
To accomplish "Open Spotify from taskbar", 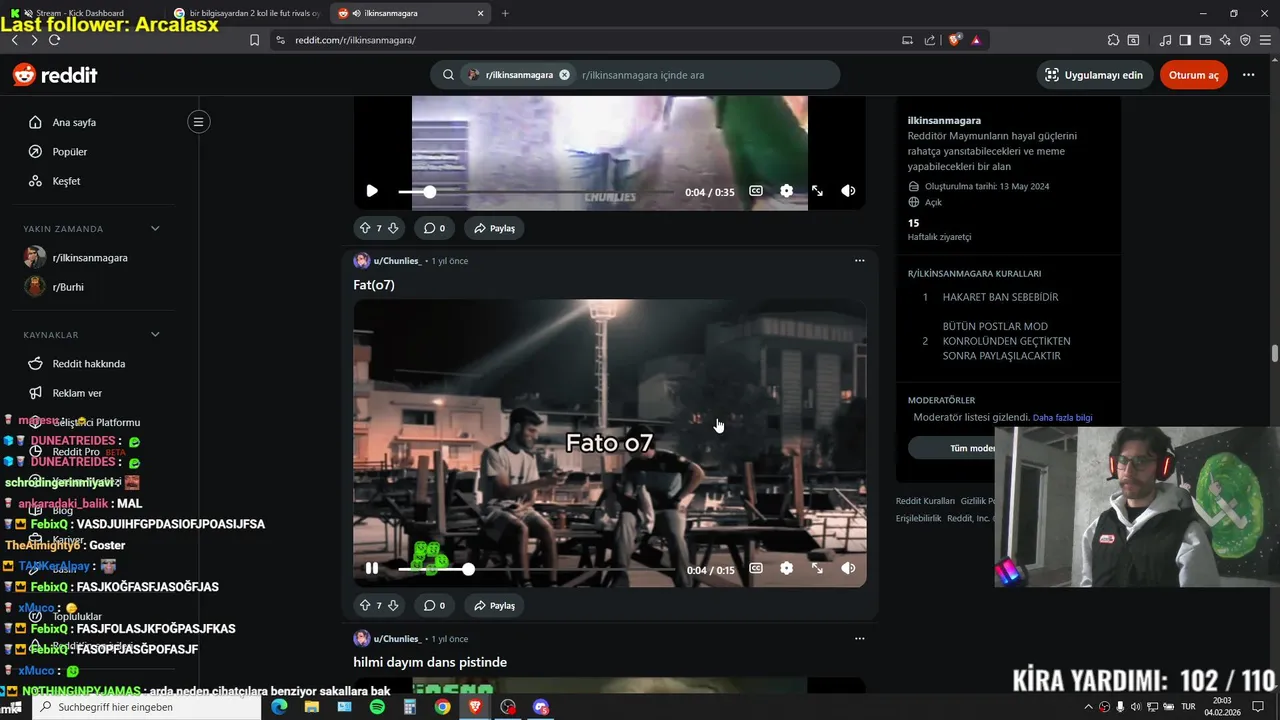I will coord(377,707).
